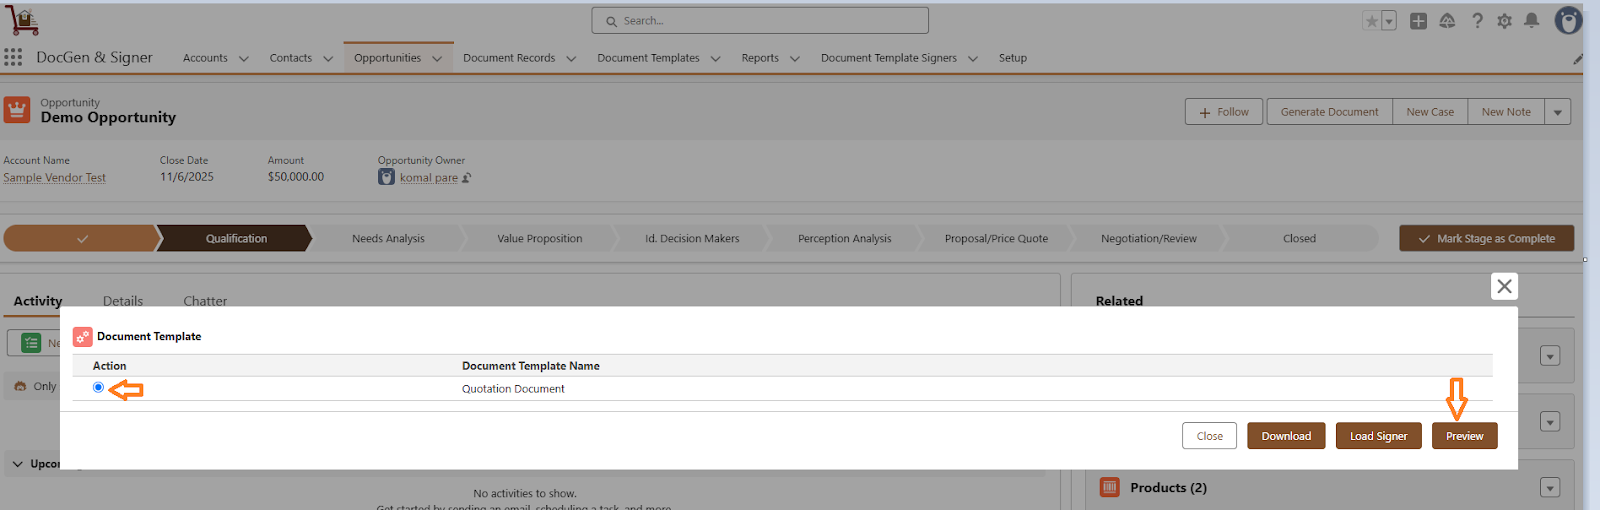Open the user profile avatar
This screenshot has height=510, width=1600.
(x=1568, y=21)
